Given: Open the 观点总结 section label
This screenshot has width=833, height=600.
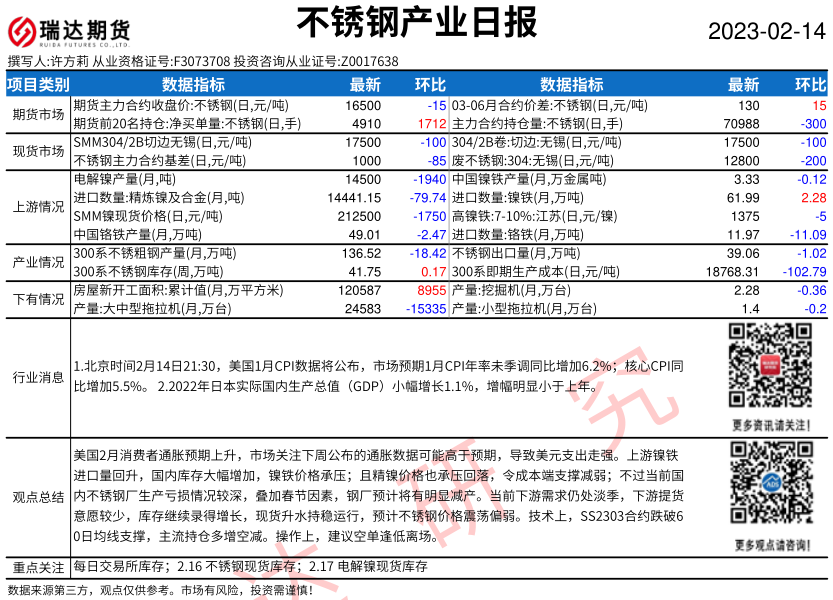Looking at the screenshot, I should pyautogui.click(x=38, y=497).
